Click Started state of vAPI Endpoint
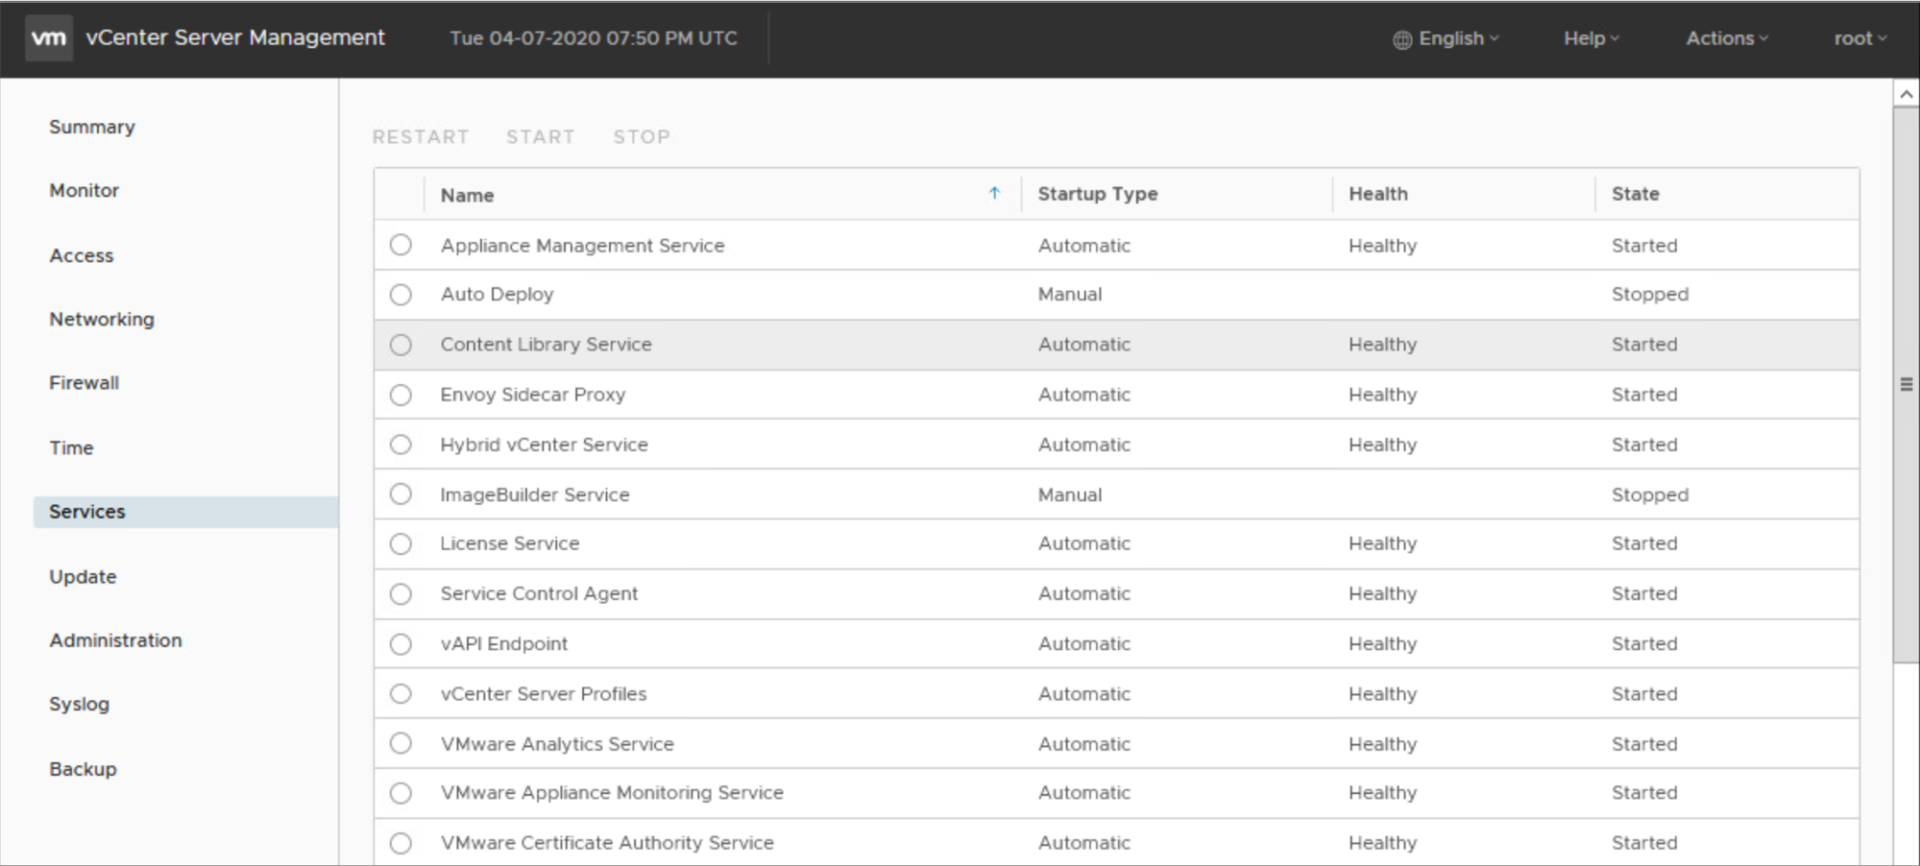1920x866 pixels. [1644, 644]
